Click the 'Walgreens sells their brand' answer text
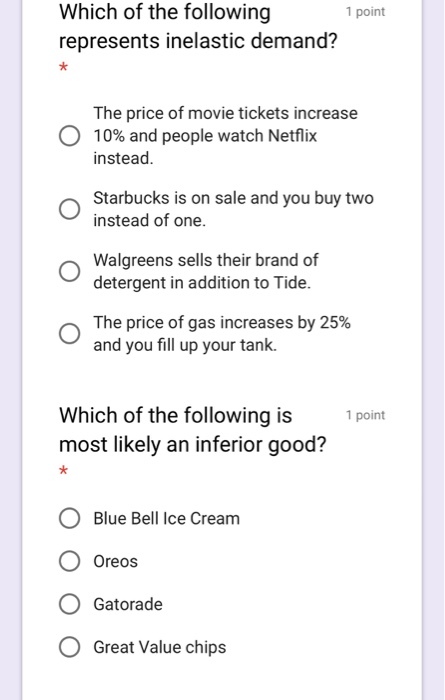Image resolution: width=445 pixels, height=700 pixels. pos(206,271)
